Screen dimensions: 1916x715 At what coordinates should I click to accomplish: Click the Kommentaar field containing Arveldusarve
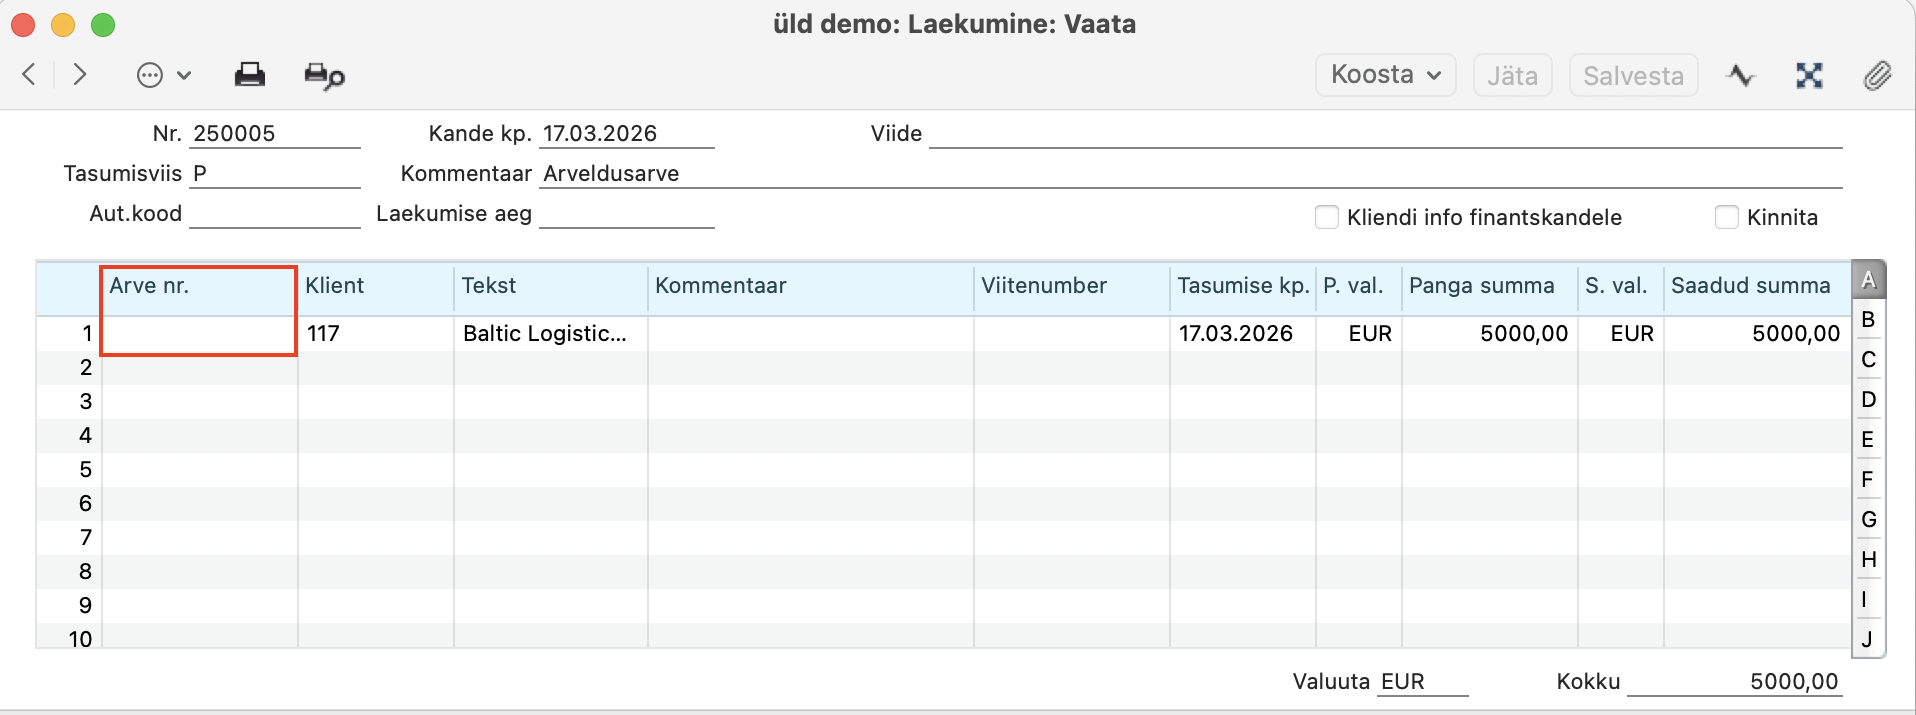tap(1190, 174)
